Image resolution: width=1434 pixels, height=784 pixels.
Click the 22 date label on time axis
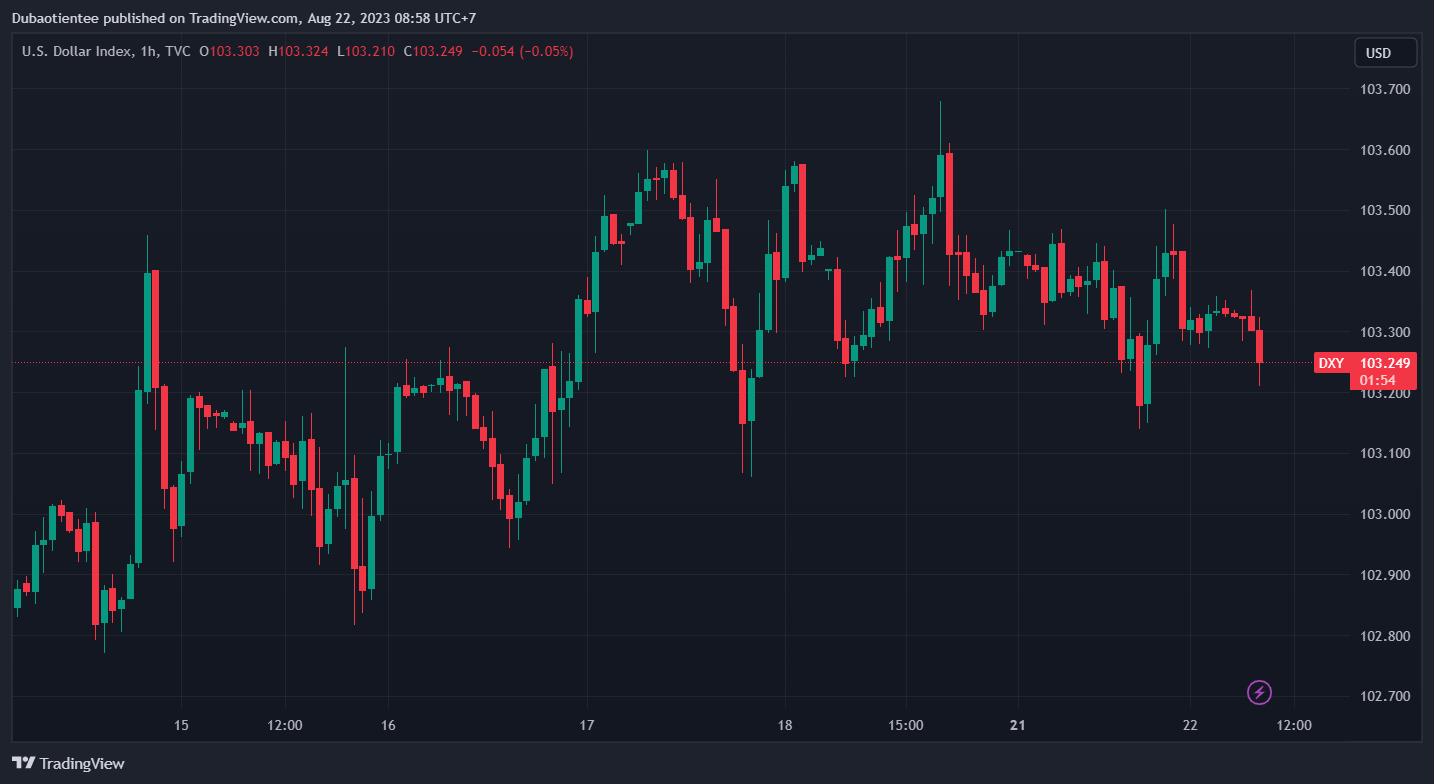coord(1190,724)
